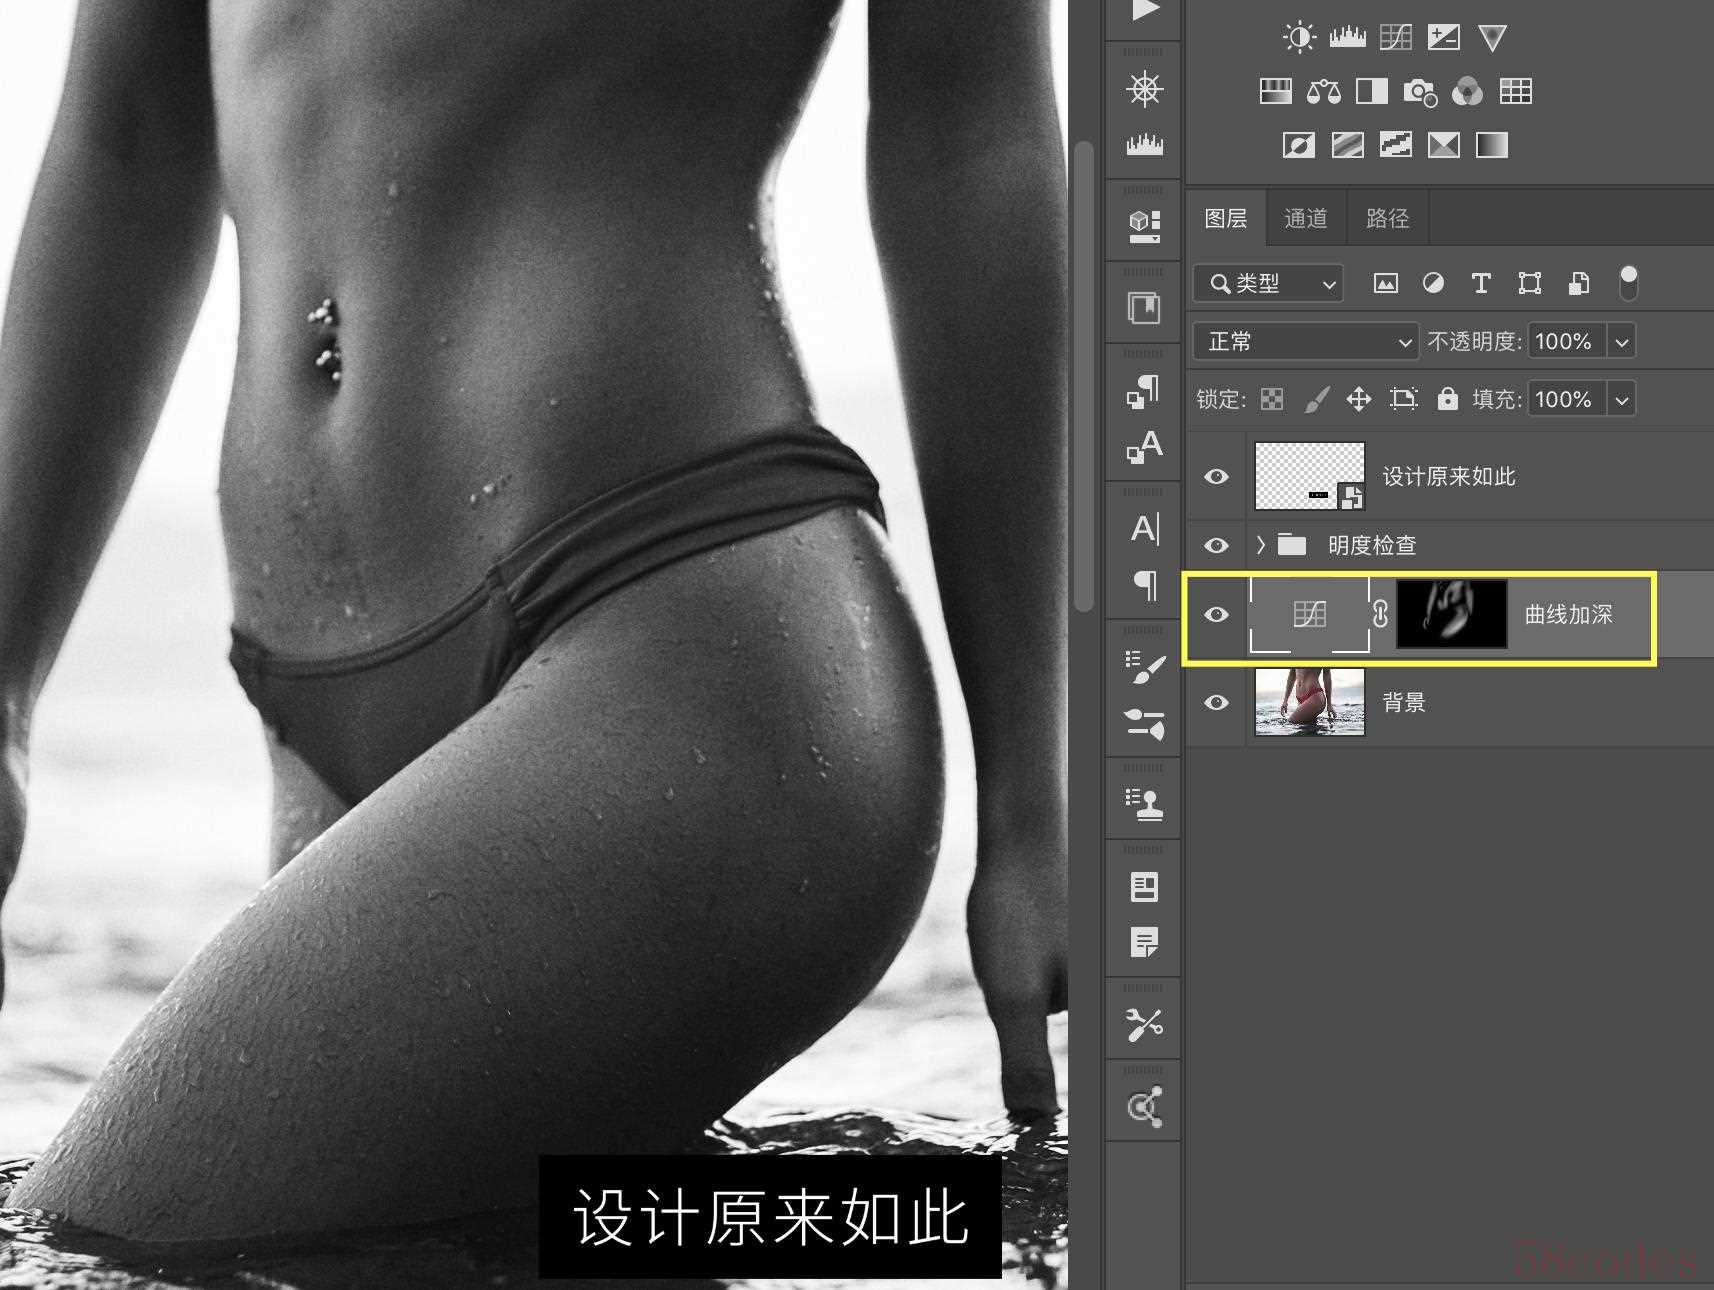Filter for shape layers
Viewport: 1714px width, 1290px height.
(1530, 284)
